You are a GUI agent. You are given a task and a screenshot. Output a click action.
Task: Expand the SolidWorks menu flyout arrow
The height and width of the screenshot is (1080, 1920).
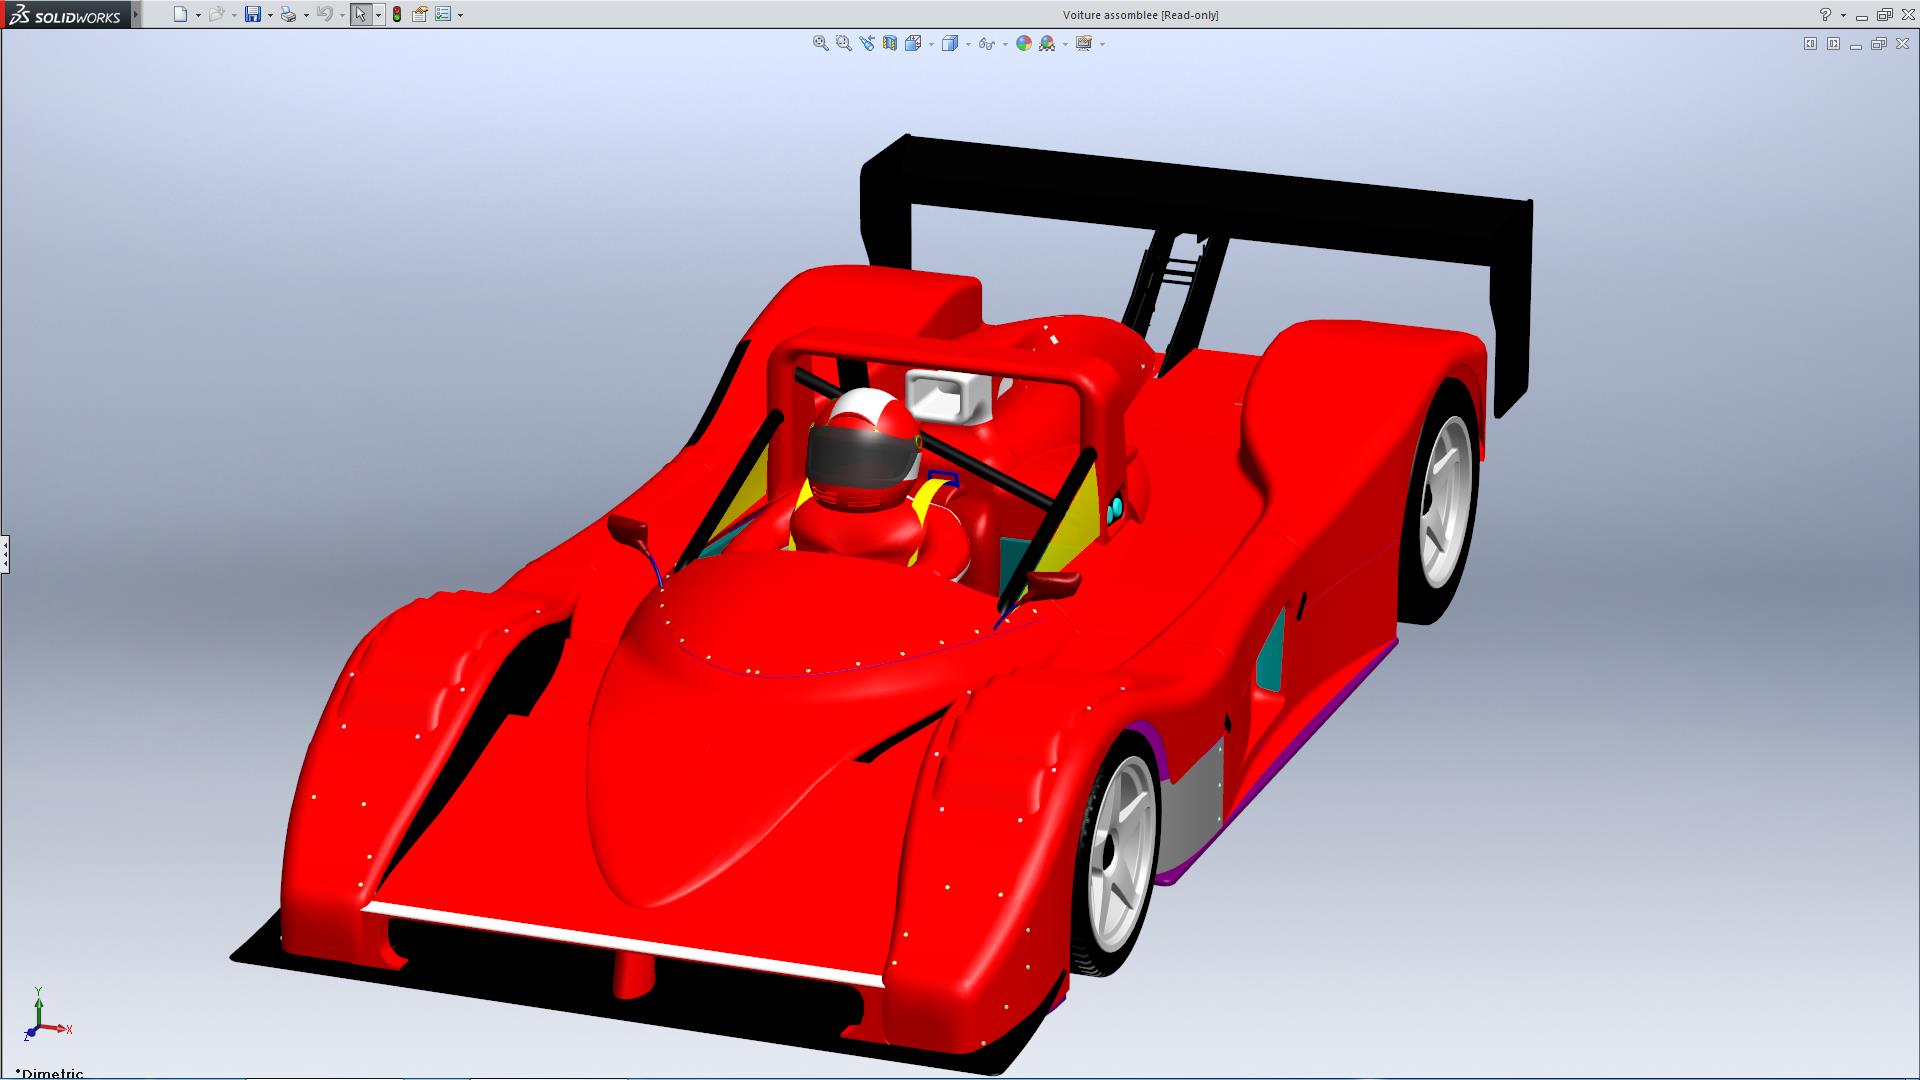[137, 14]
